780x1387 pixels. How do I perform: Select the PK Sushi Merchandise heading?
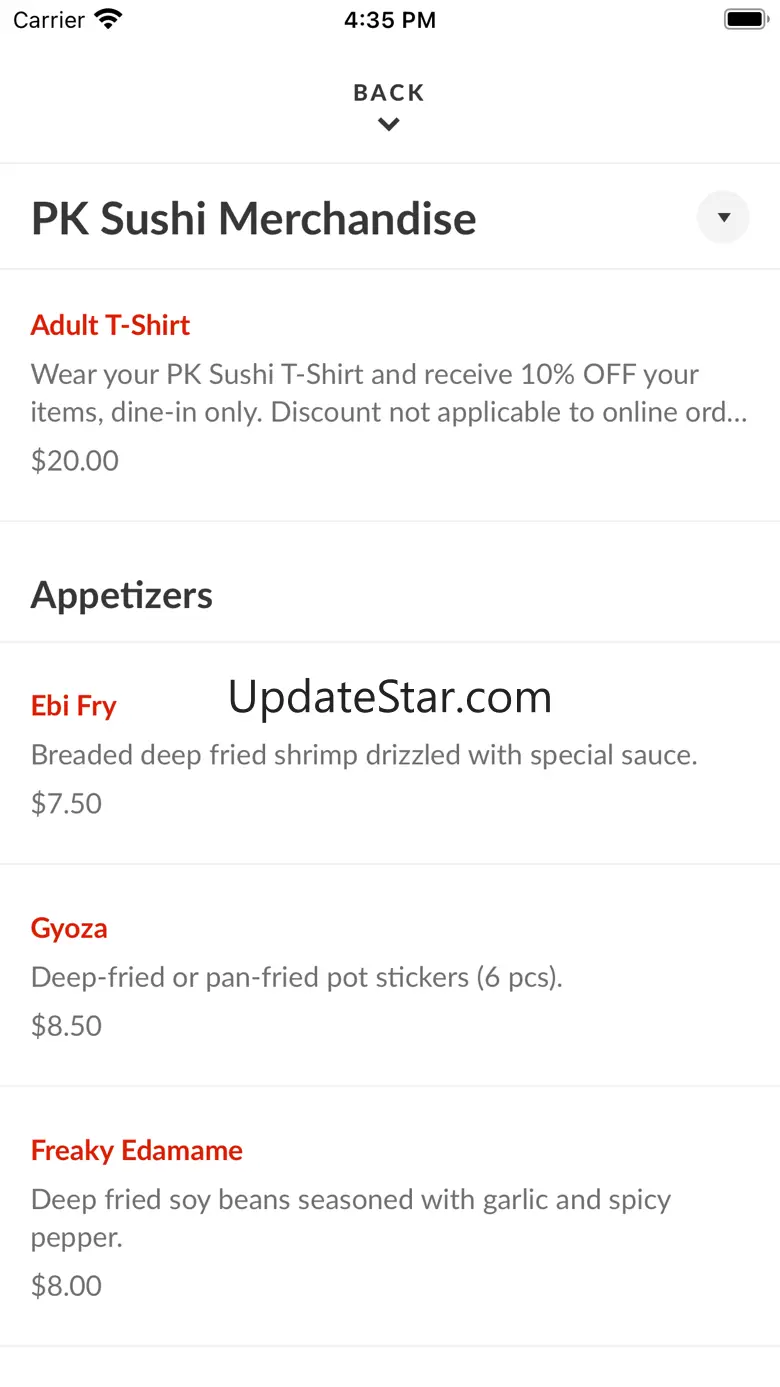(254, 218)
